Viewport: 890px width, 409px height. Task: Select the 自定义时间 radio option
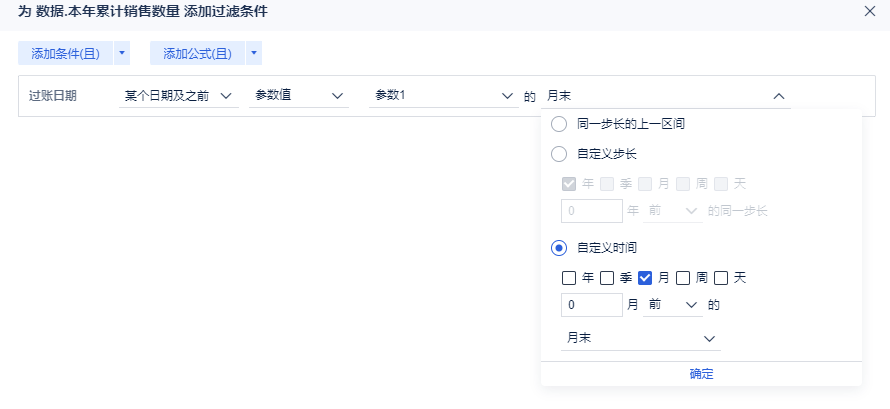(x=559, y=248)
